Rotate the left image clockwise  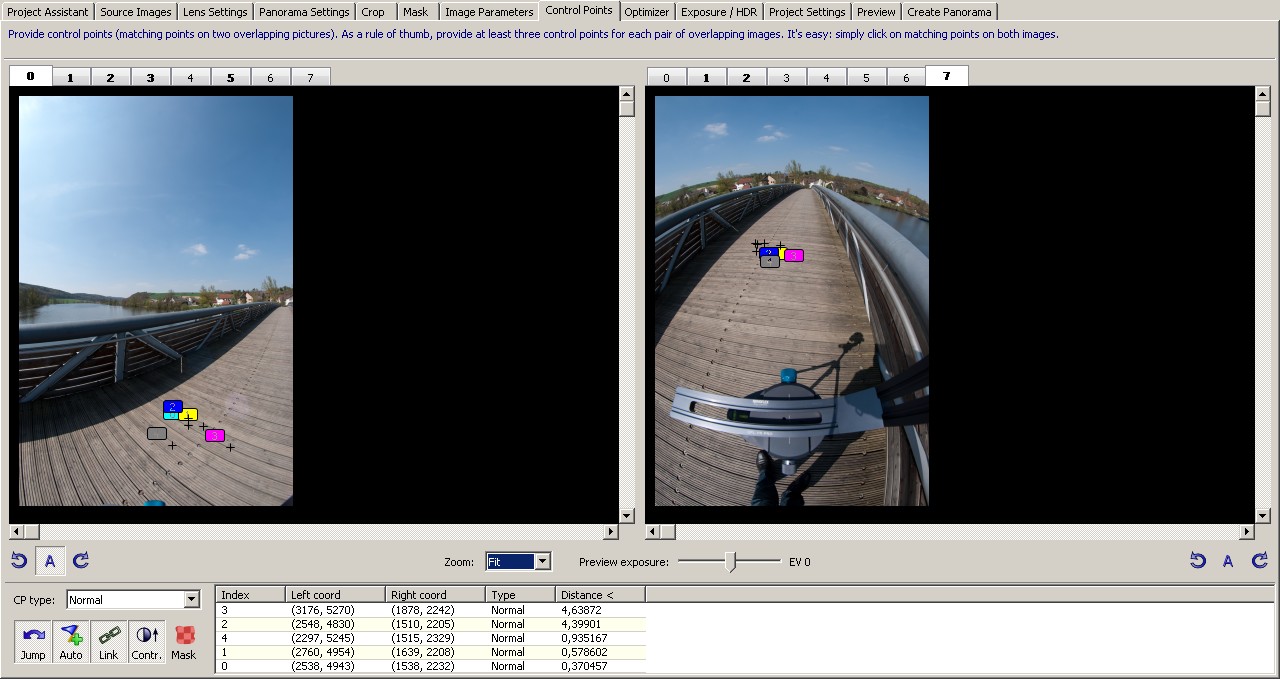pyautogui.click(x=81, y=561)
